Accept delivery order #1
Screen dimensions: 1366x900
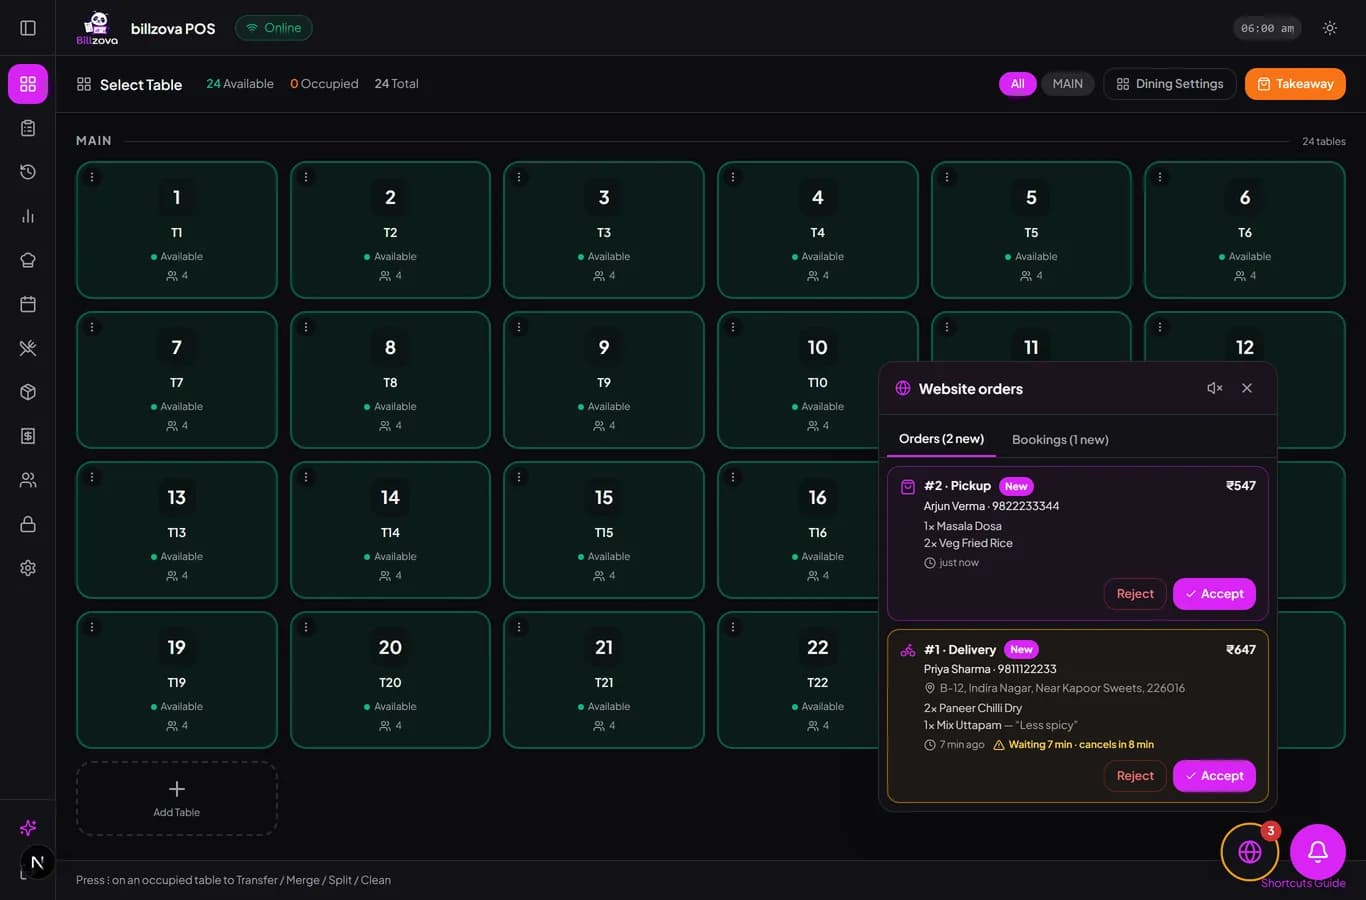[x=1214, y=776]
